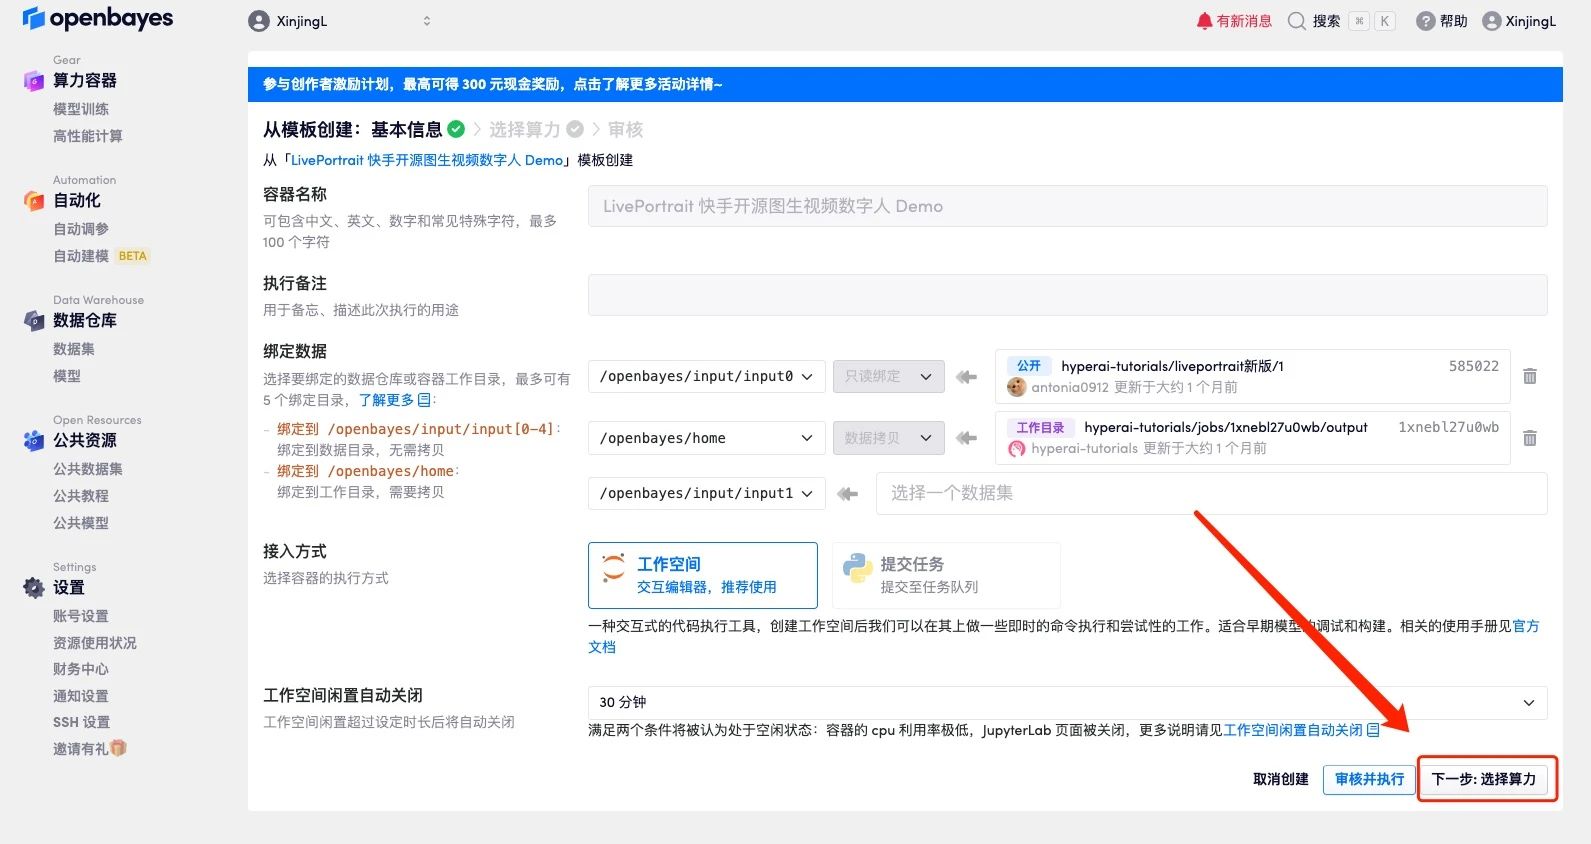This screenshot has width=1591, height=844.
Task: Click the 容器名称 input field
Action: pyautogui.click(x=1067, y=206)
